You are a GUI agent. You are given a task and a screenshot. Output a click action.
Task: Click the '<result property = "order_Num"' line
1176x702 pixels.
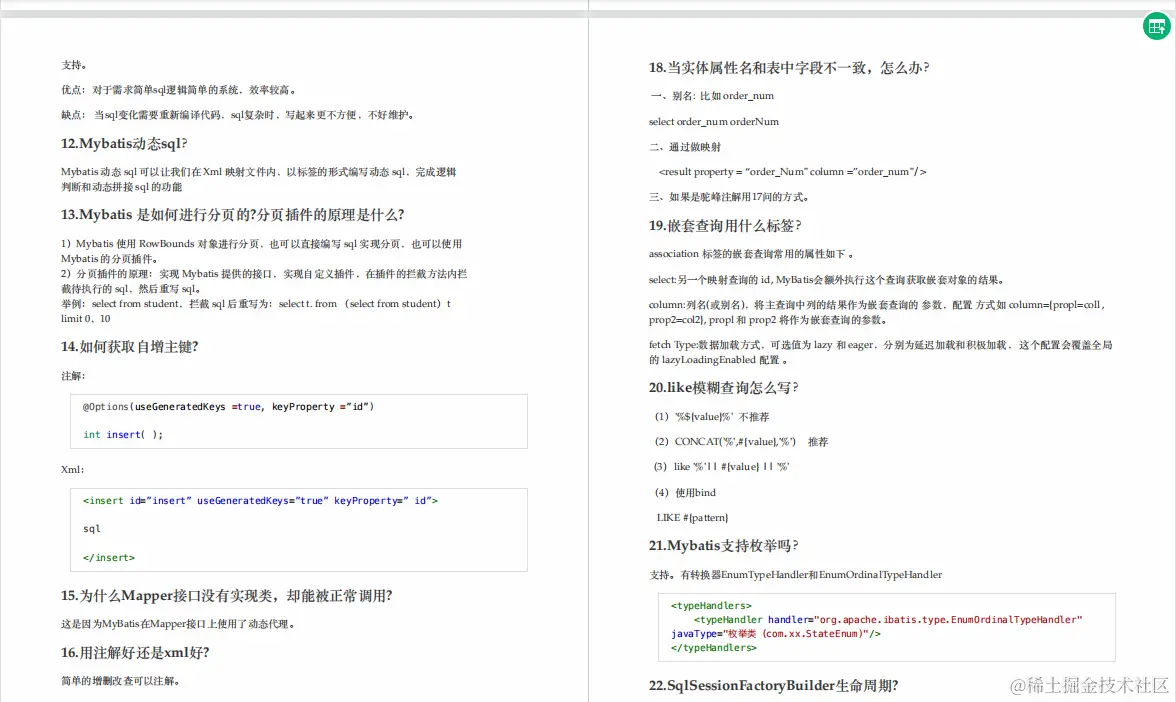pyautogui.click(x=793, y=172)
